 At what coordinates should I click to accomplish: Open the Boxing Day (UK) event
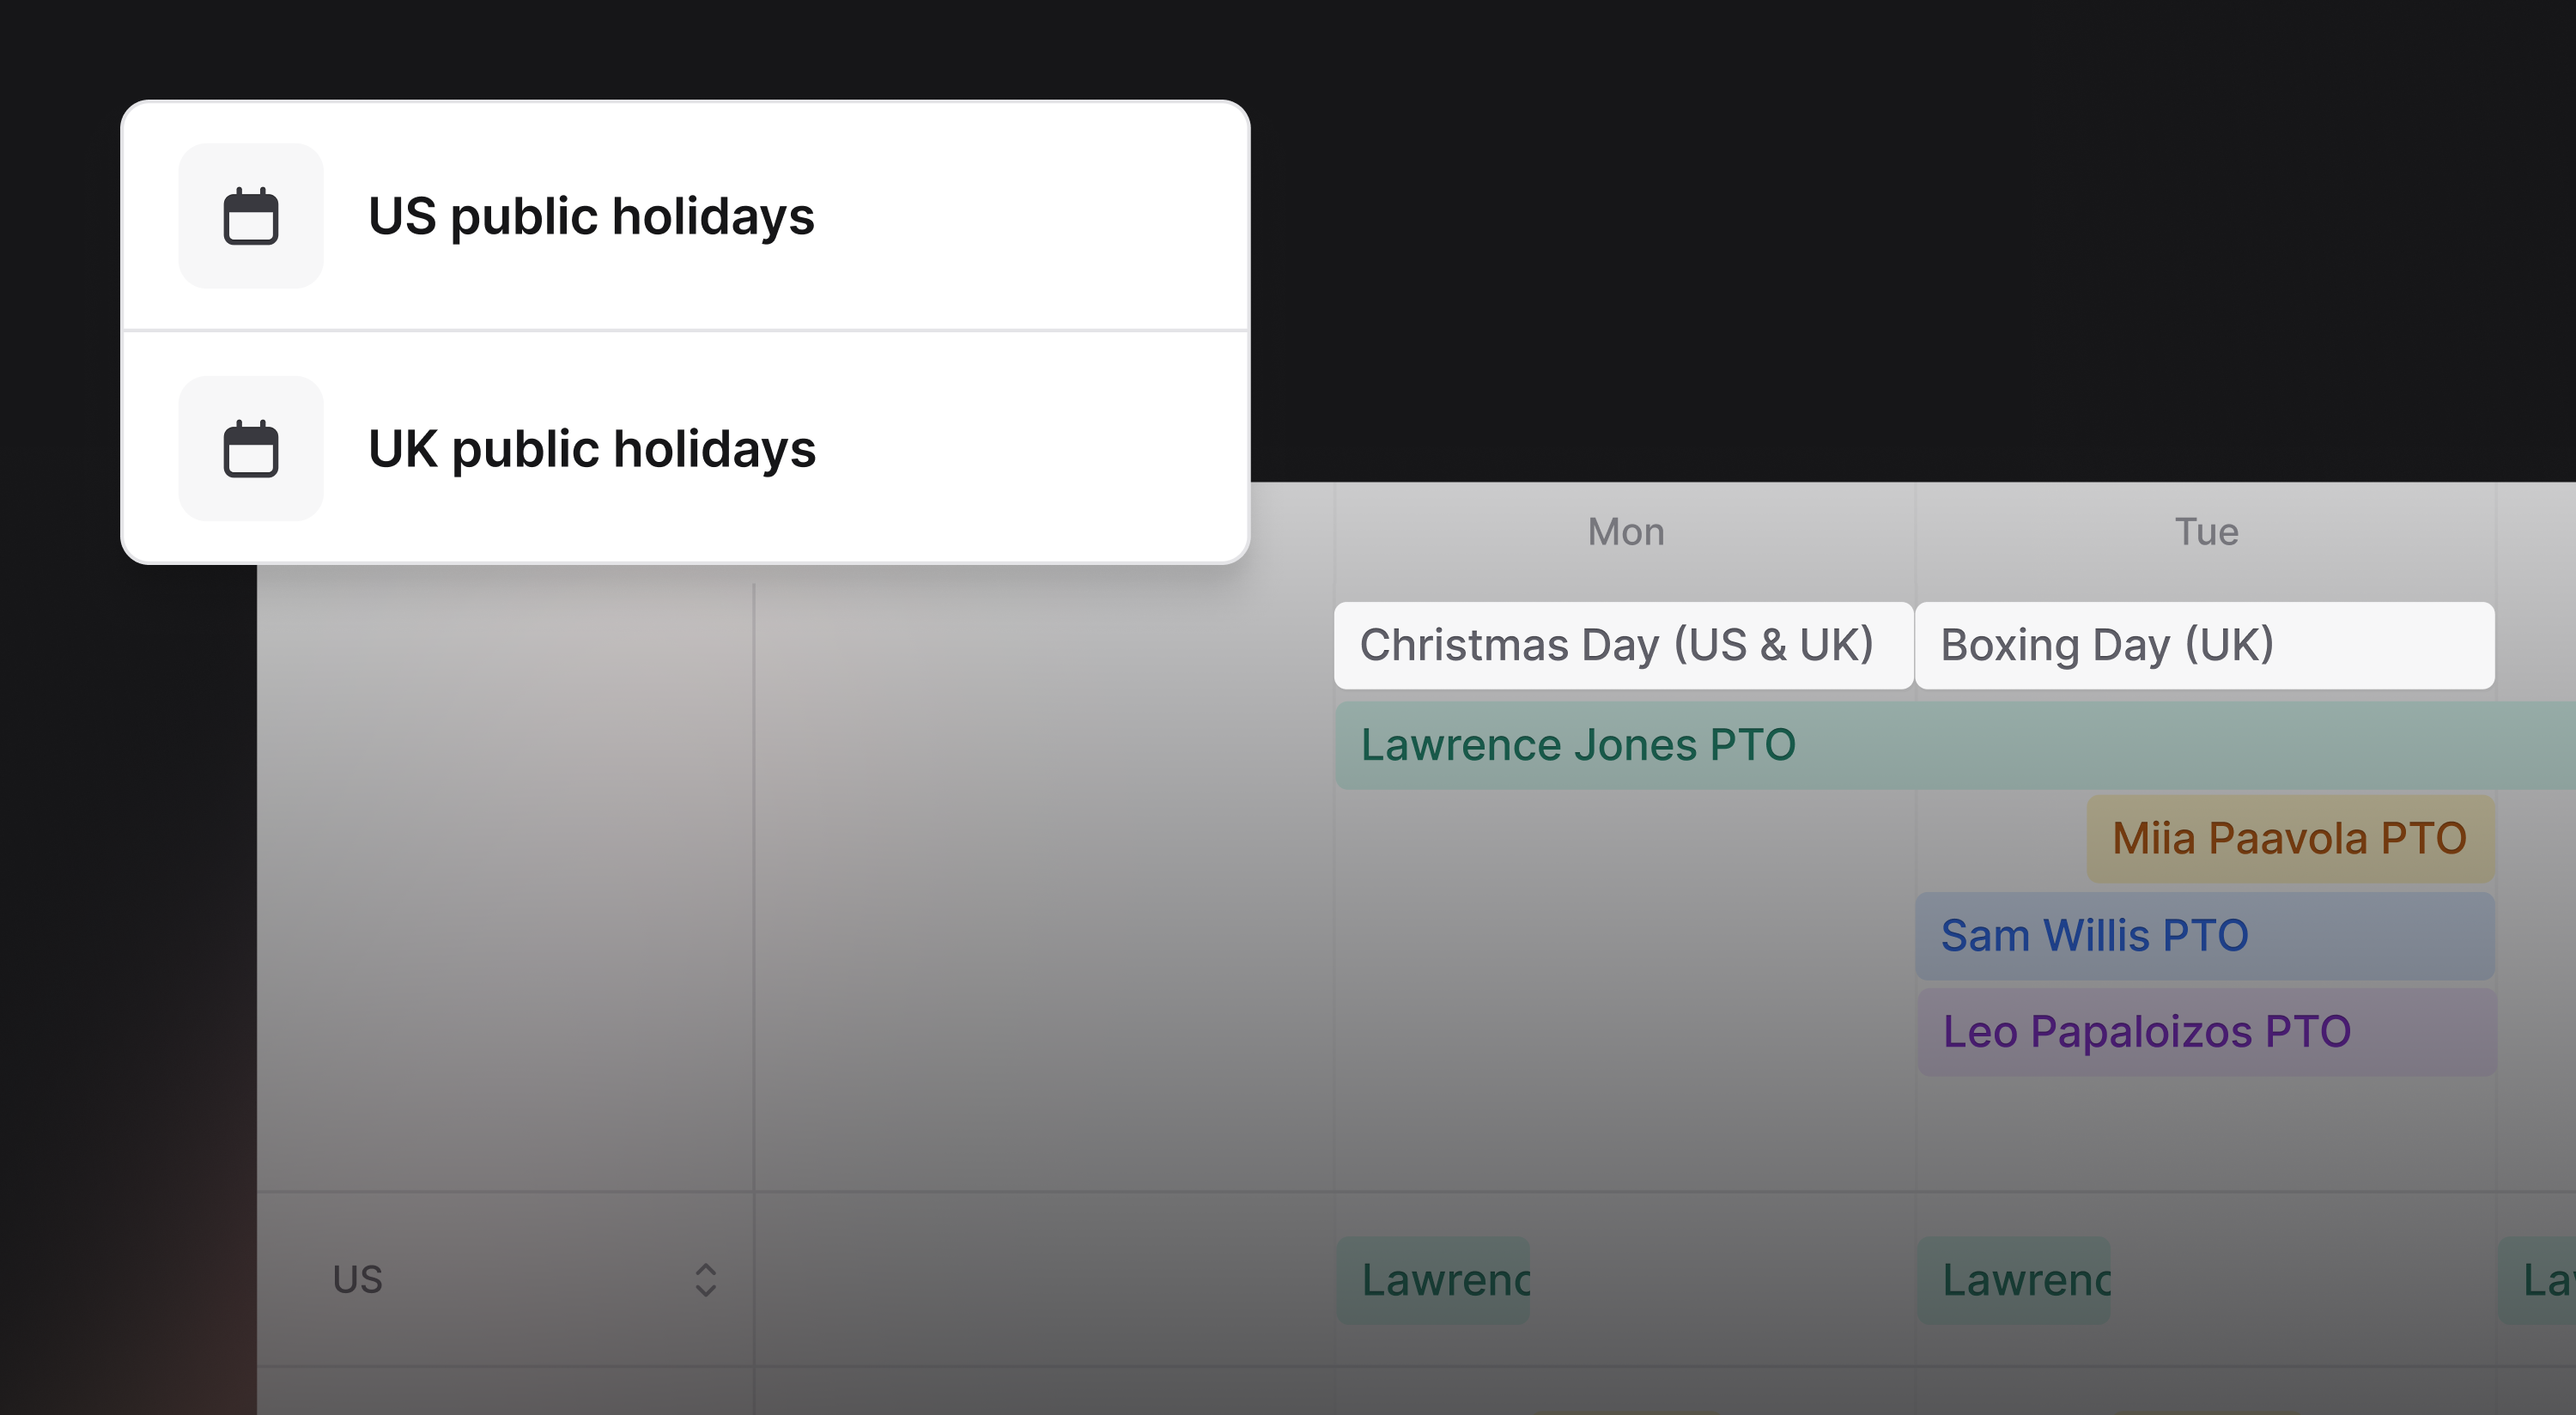2204,645
